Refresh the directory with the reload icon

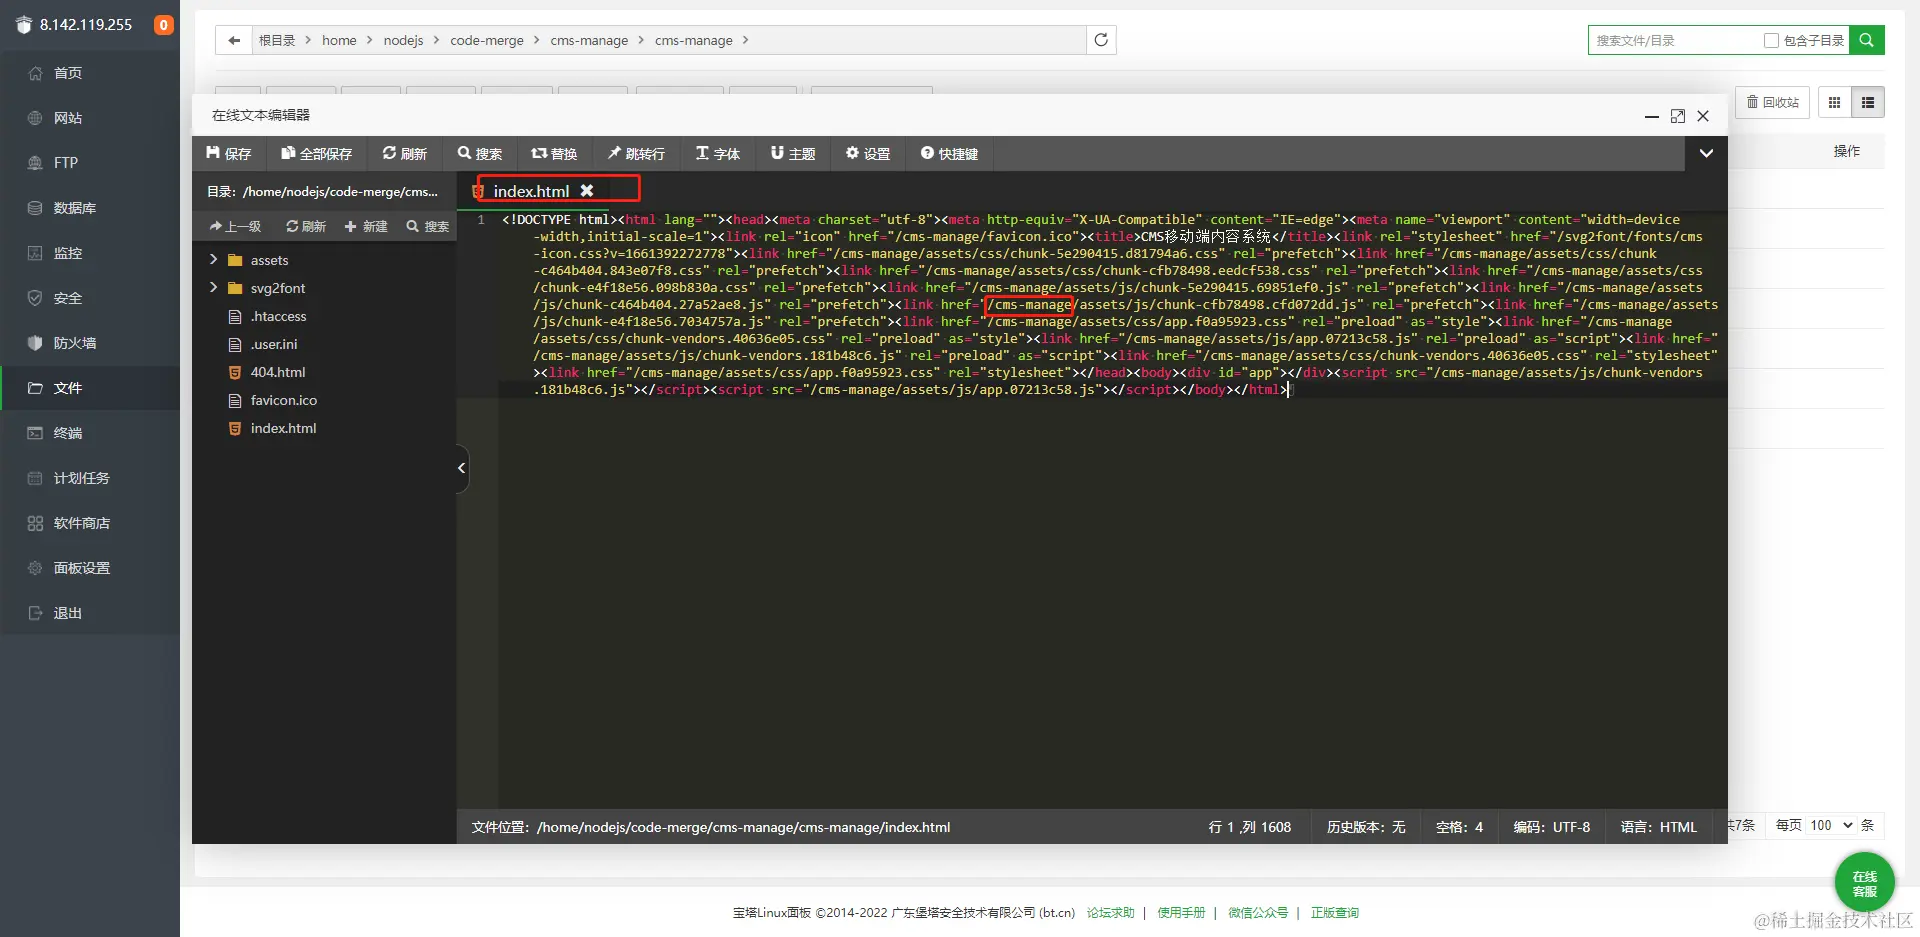pyautogui.click(x=1101, y=40)
